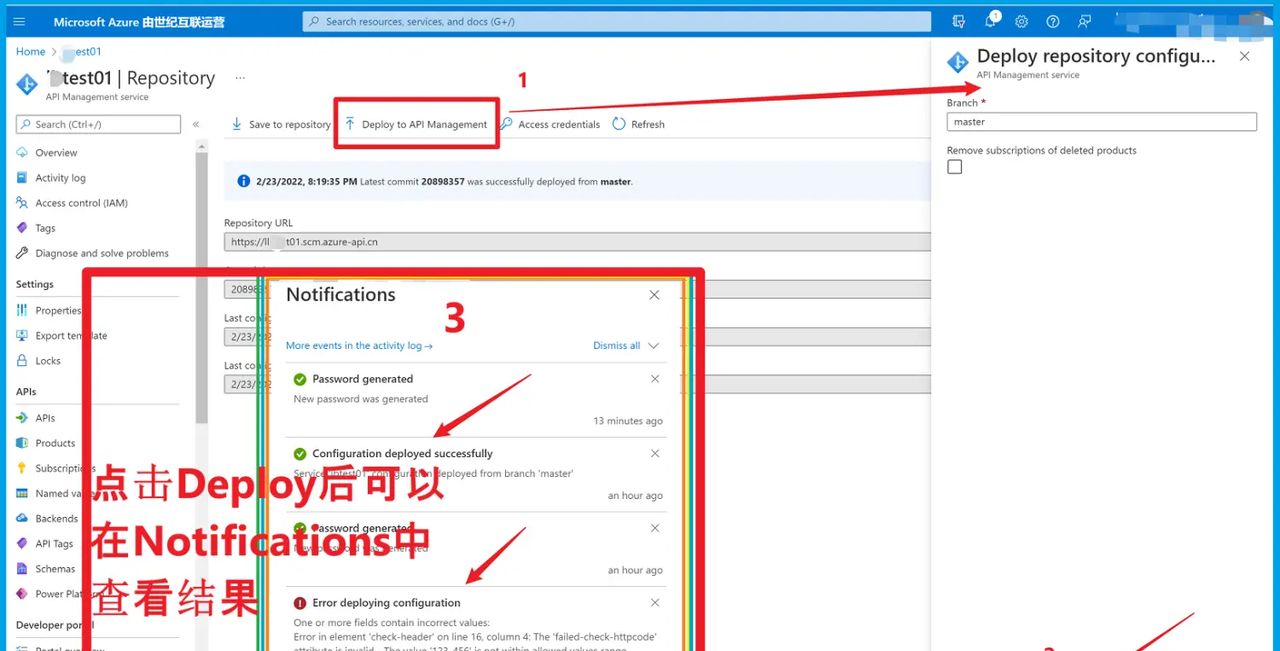
Task: Dismiss the Configuration deployed successfully notification
Action: tap(655, 453)
